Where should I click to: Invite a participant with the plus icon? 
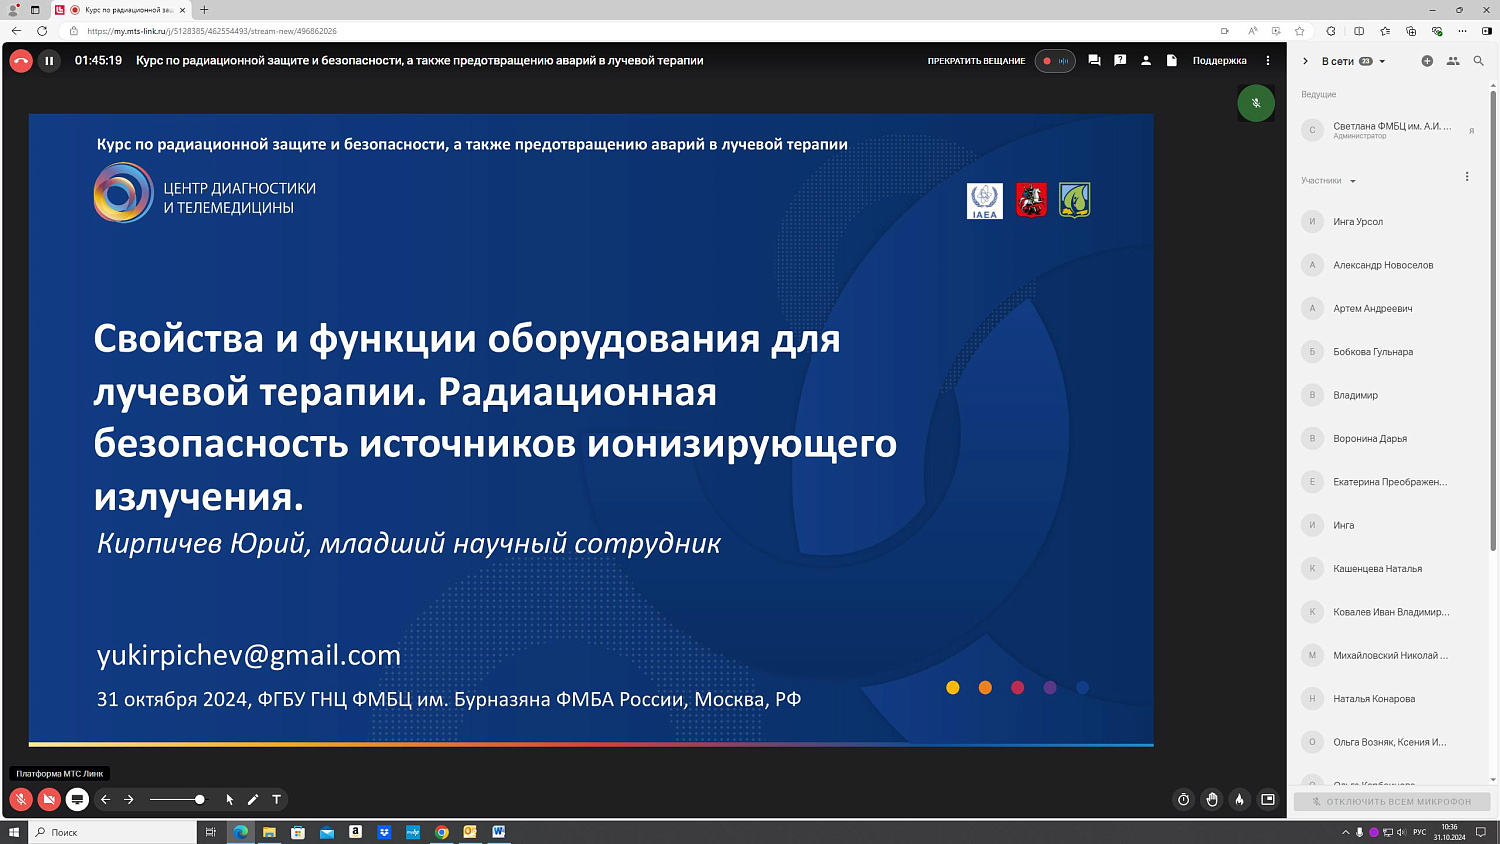point(1427,61)
